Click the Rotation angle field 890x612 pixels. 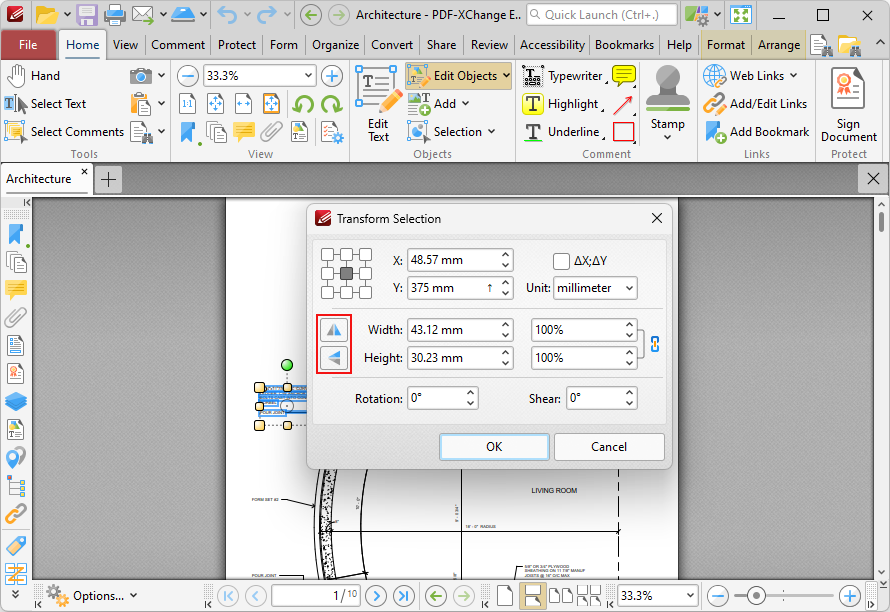[x=436, y=398]
